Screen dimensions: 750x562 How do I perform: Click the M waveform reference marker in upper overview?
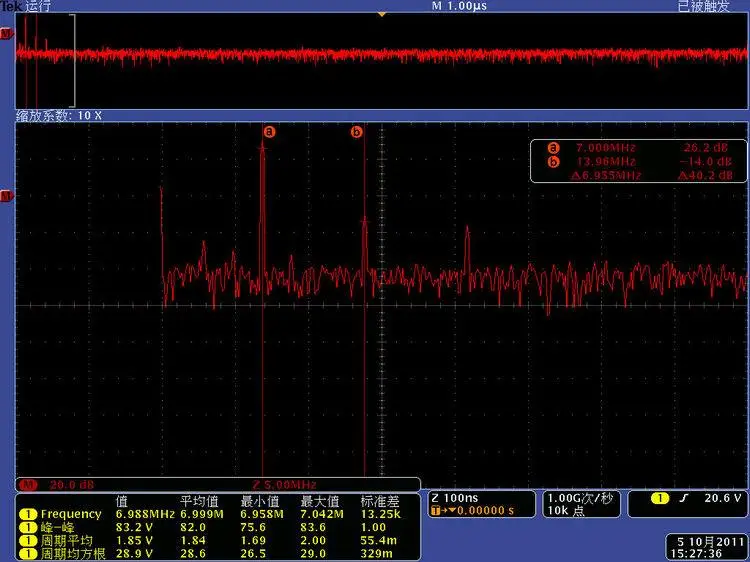[x=7, y=35]
